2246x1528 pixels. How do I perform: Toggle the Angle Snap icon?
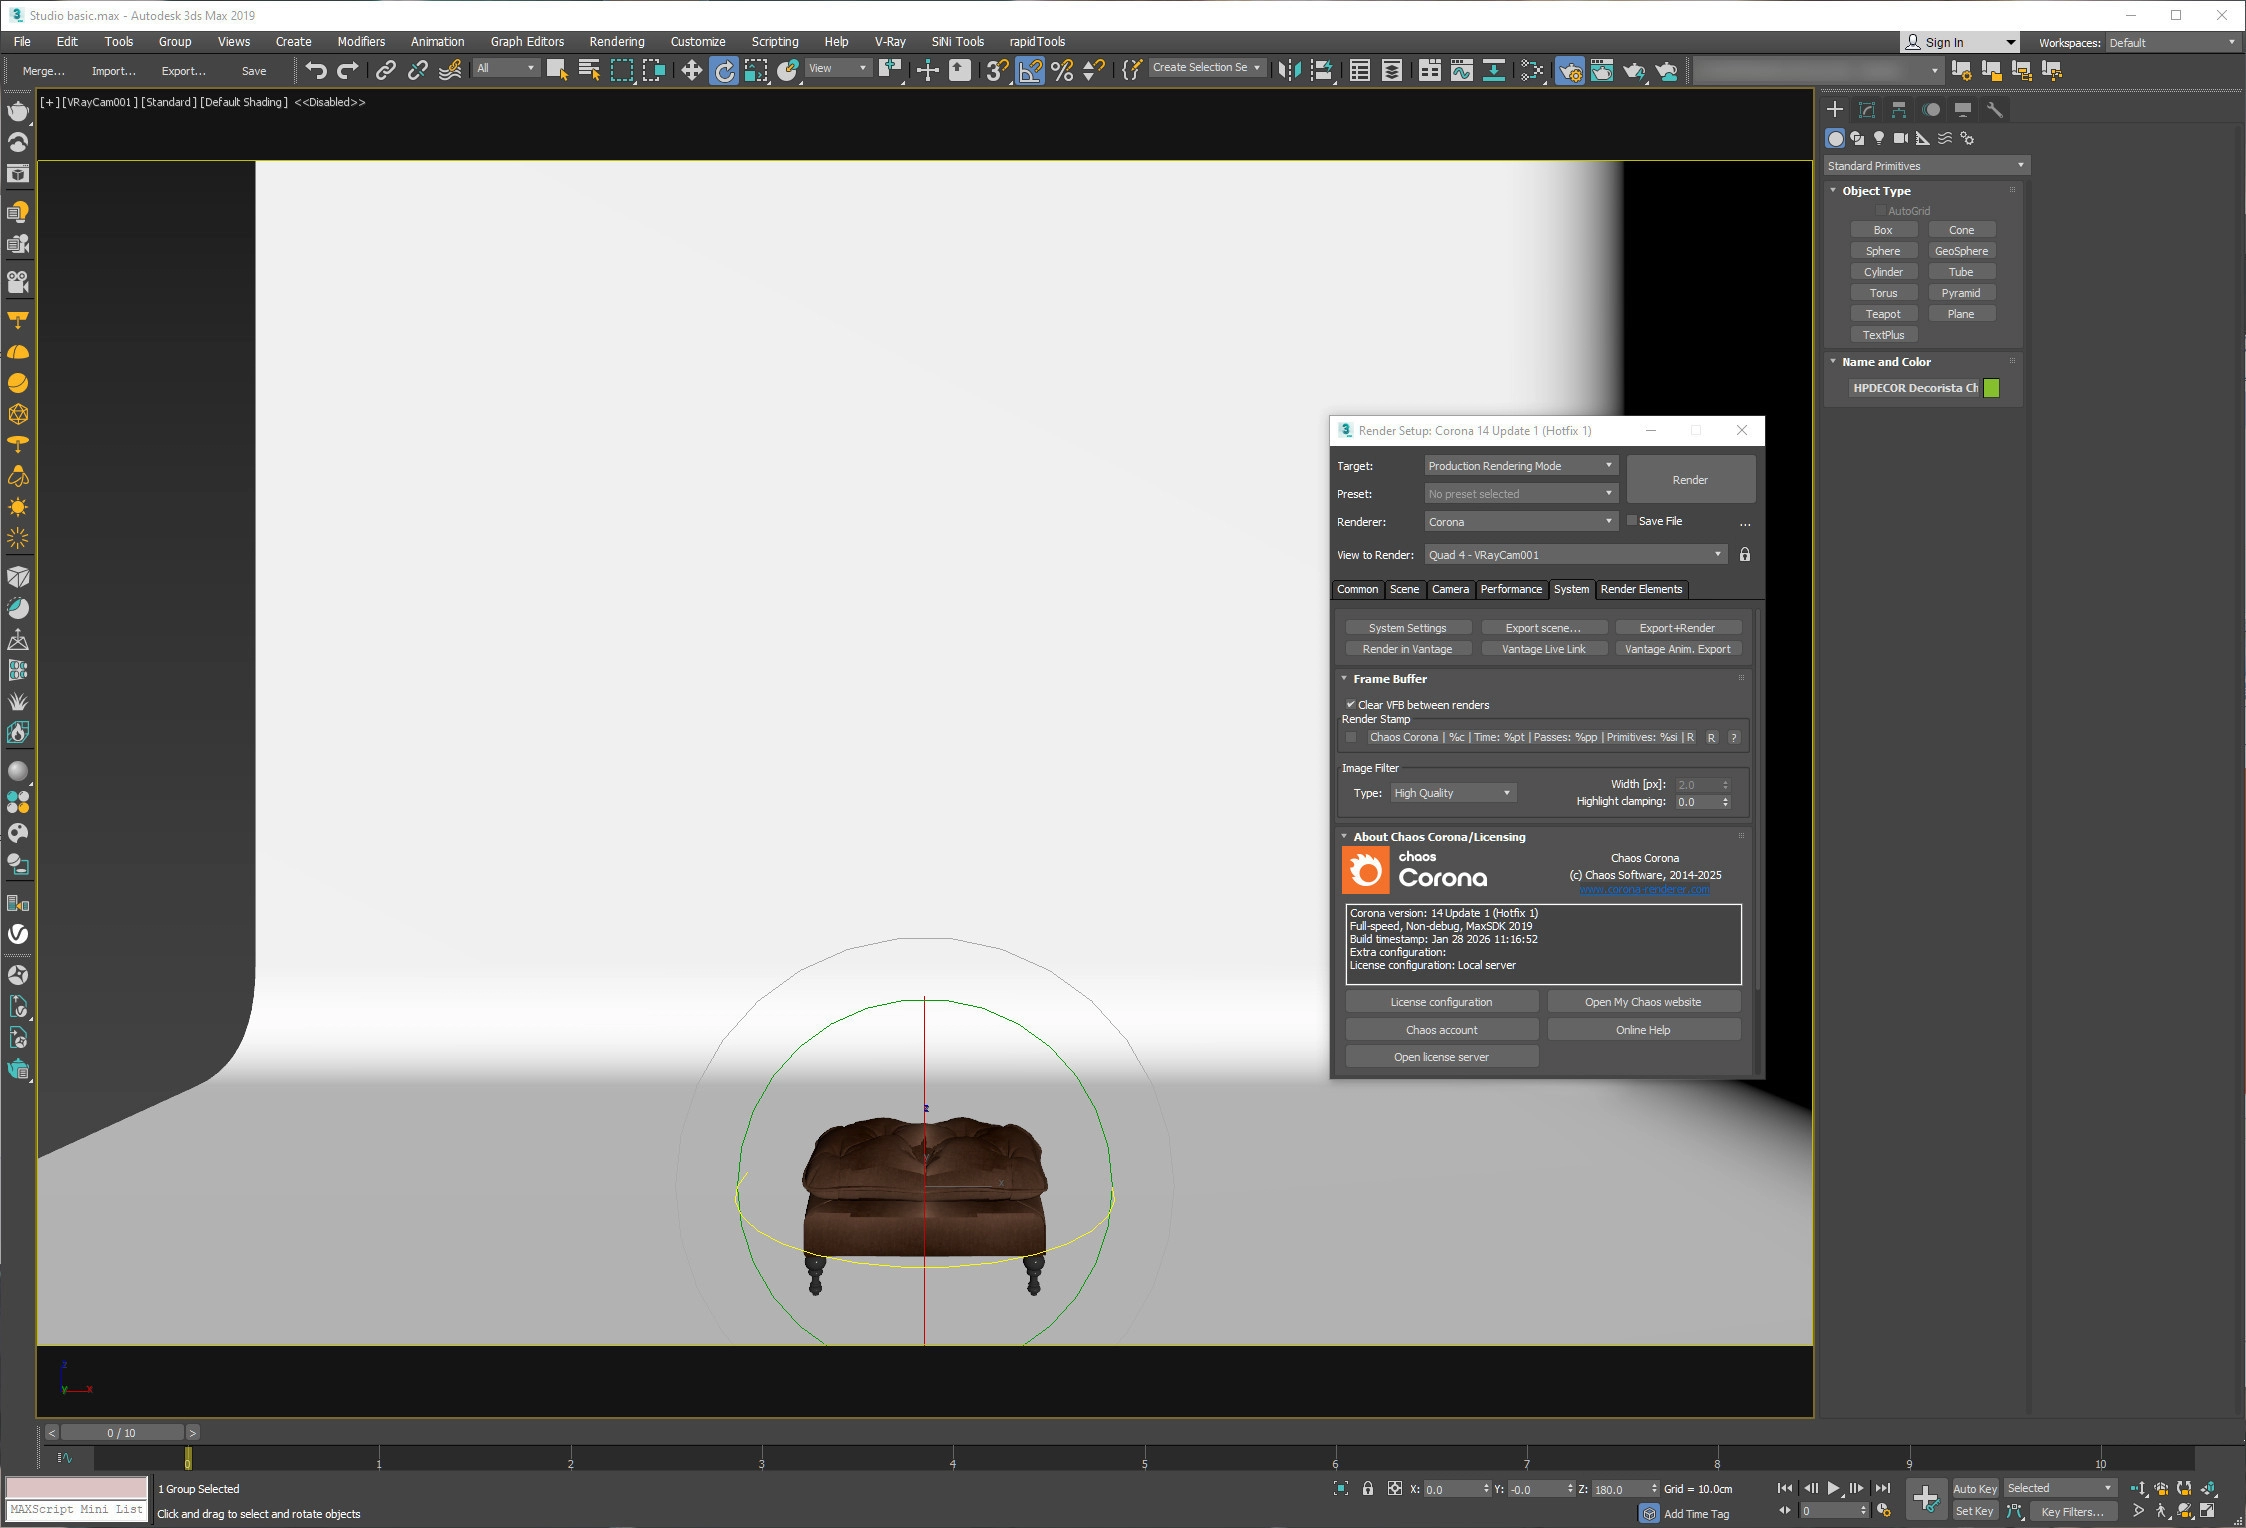(x=1029, y=70)
